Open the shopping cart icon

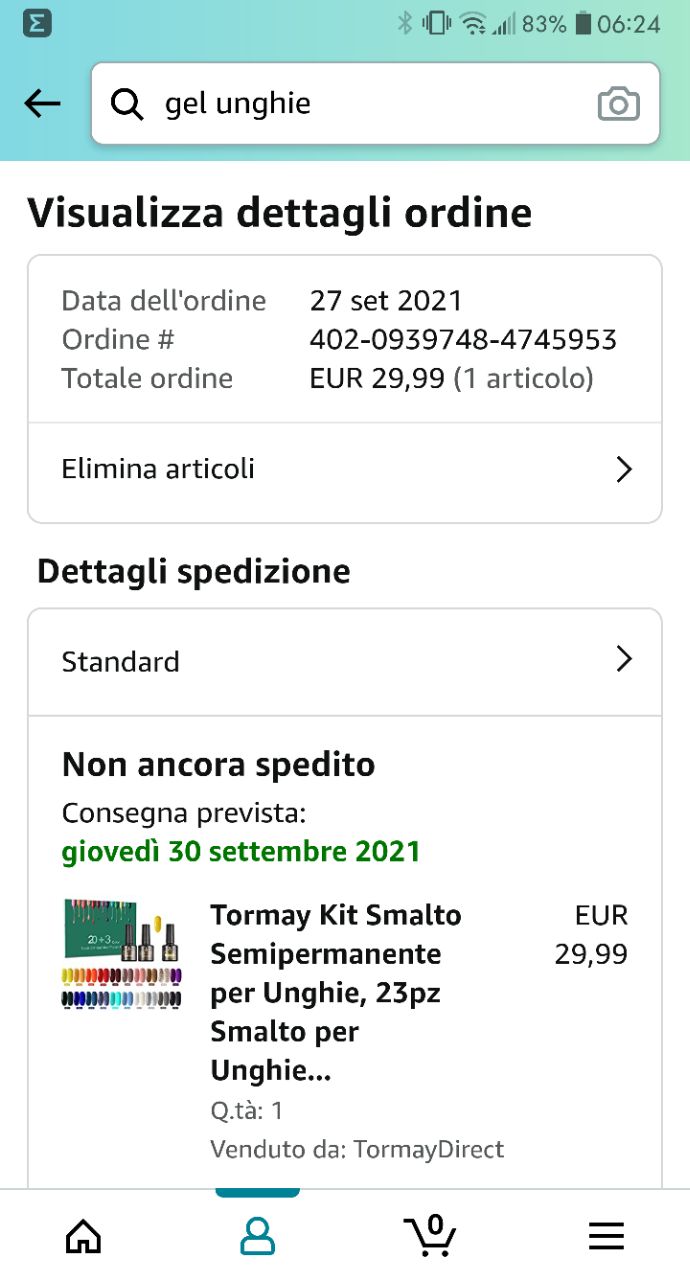(431, 1235)
